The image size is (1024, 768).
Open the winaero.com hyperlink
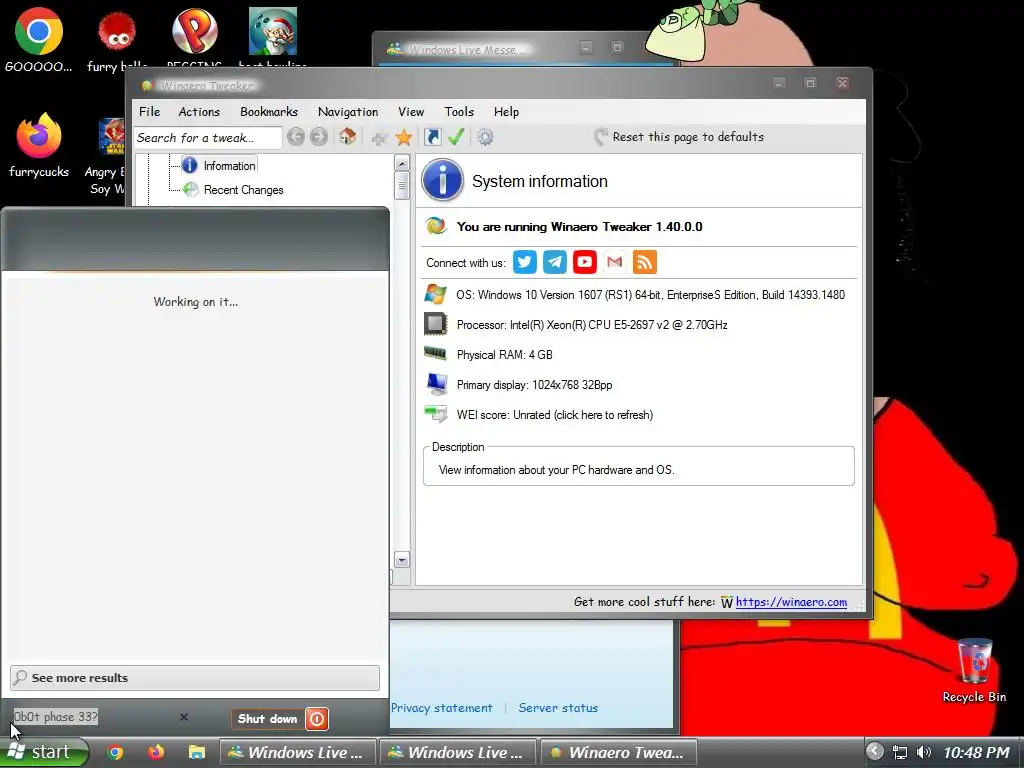point(792,602)
